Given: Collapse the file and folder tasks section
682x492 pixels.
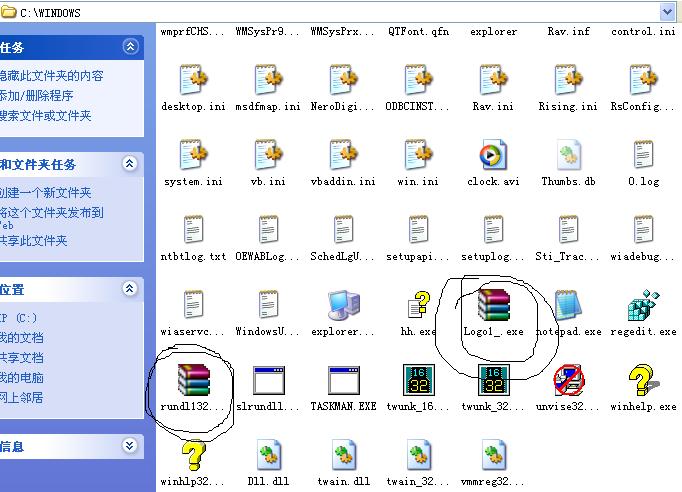Looking at the screenshot, I should click(131, 163).
